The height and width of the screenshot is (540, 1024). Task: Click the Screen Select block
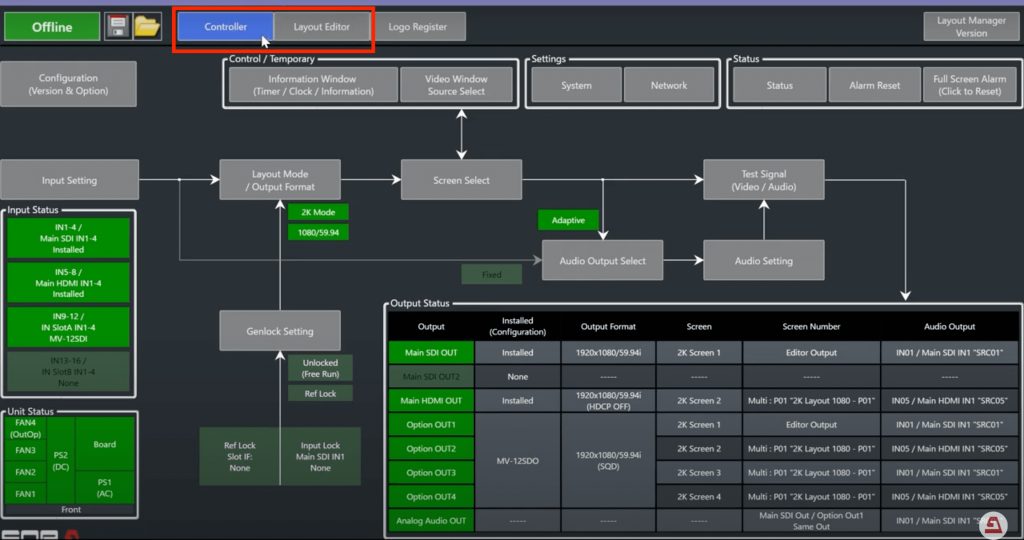pyautogui.click(x=461, y=180)
